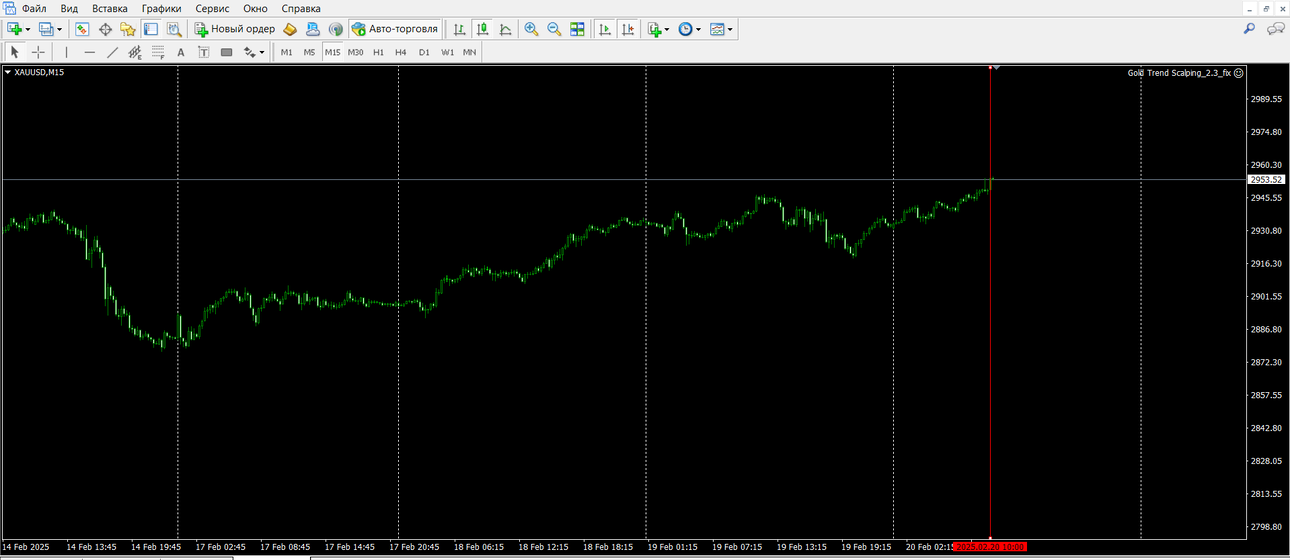Expand the Indicators dropdown arrow

pyautogui.click(x=667, y=29)
